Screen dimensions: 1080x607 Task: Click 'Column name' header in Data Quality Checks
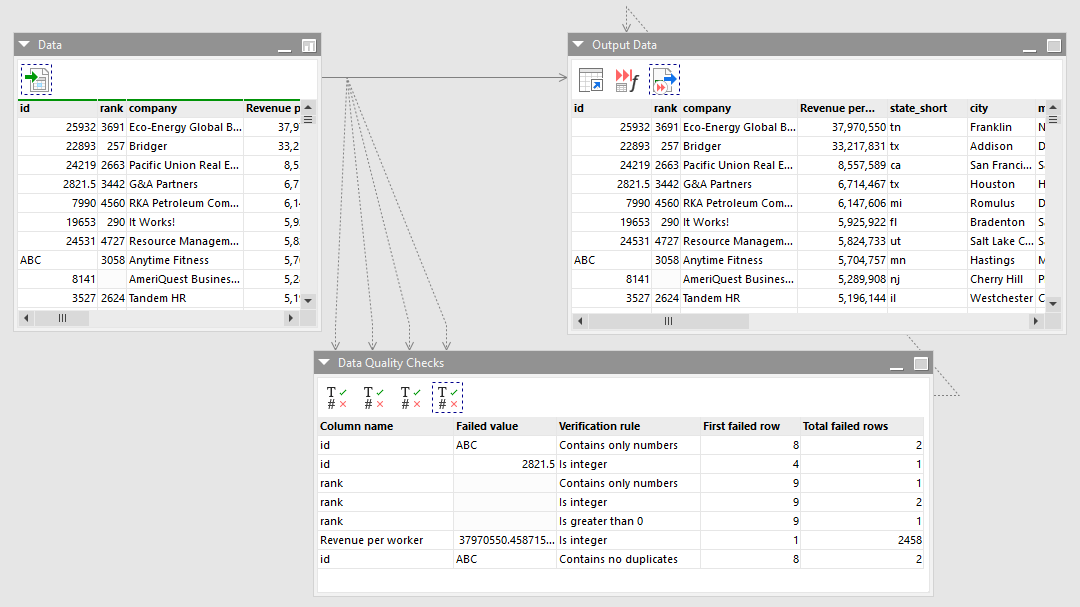[385, 426]
